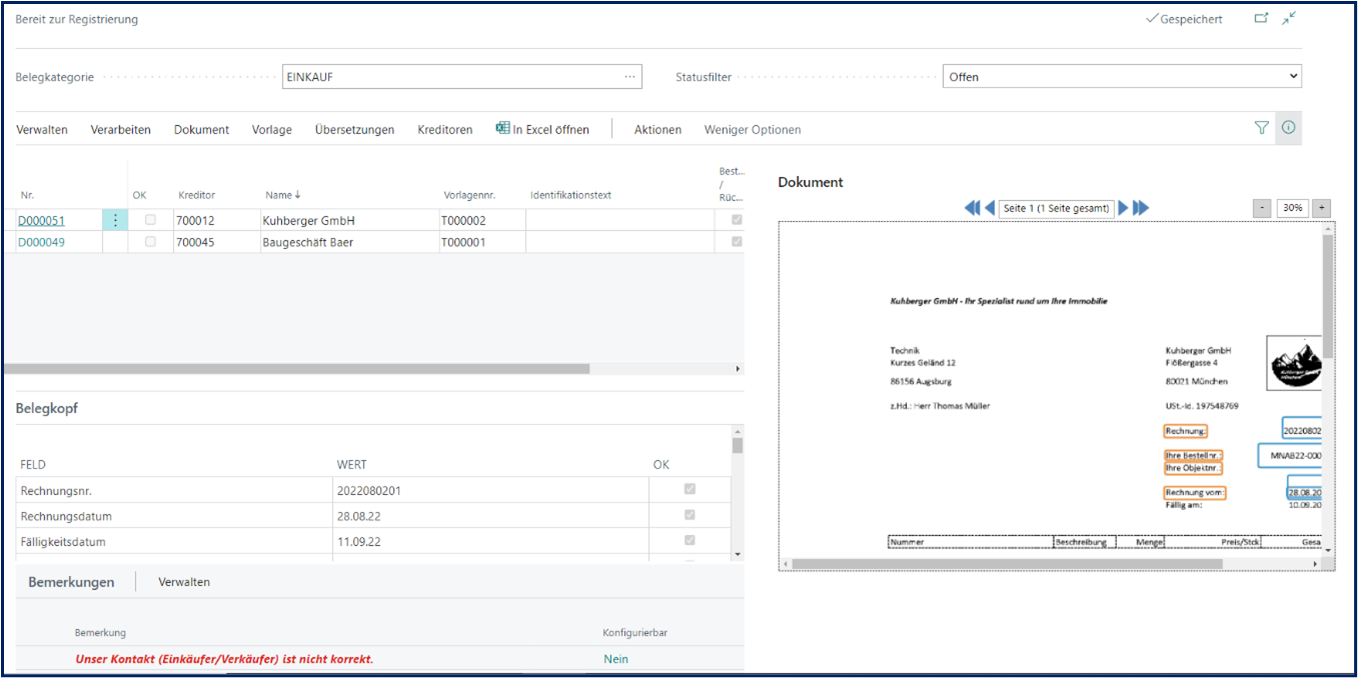Expand the Statusfilter dropdown

click(x=1293, y=77)
